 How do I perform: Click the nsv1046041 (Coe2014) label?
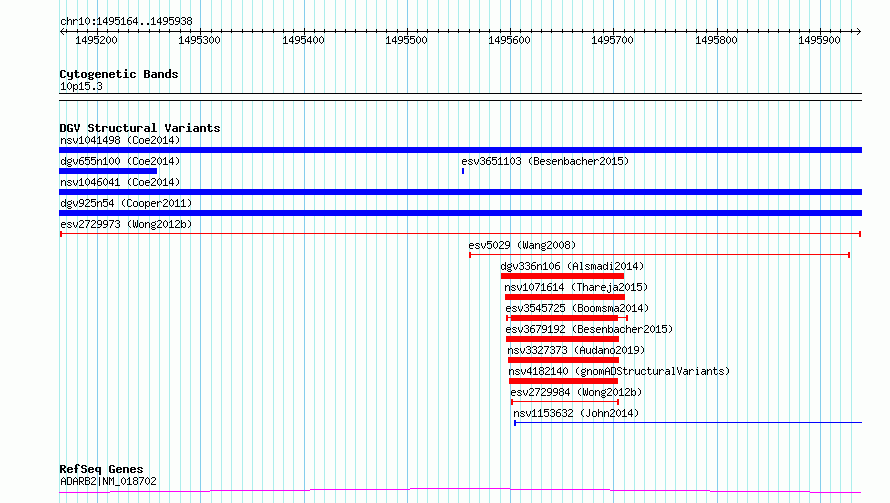click(120, 182)
